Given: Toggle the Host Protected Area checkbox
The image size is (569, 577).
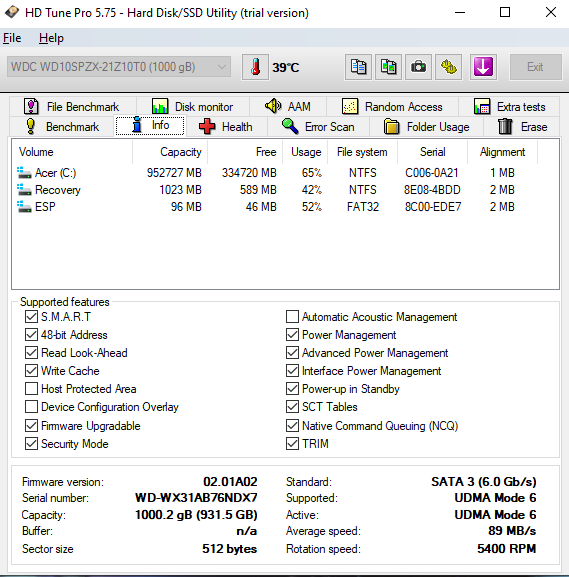Looking at the screenshot, I should coord(31,389).
